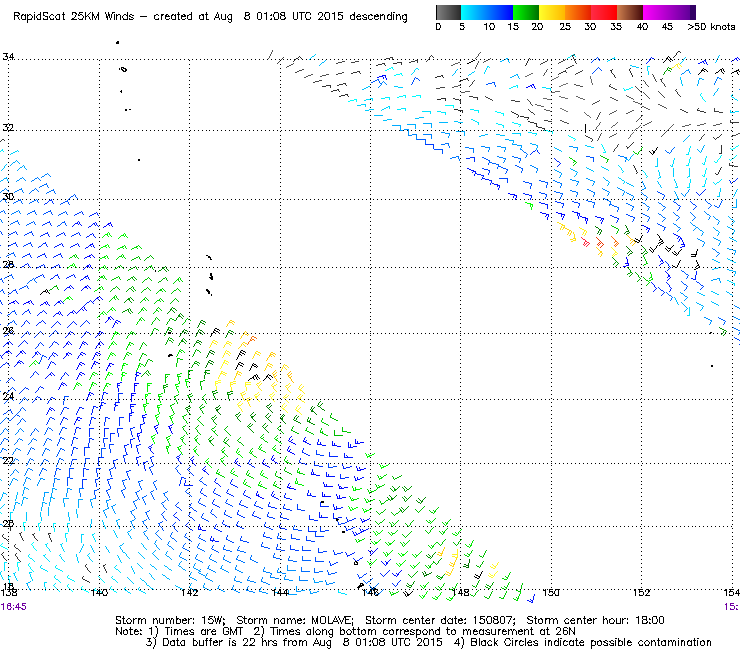Click the latitude label '22'

[8, 460]
